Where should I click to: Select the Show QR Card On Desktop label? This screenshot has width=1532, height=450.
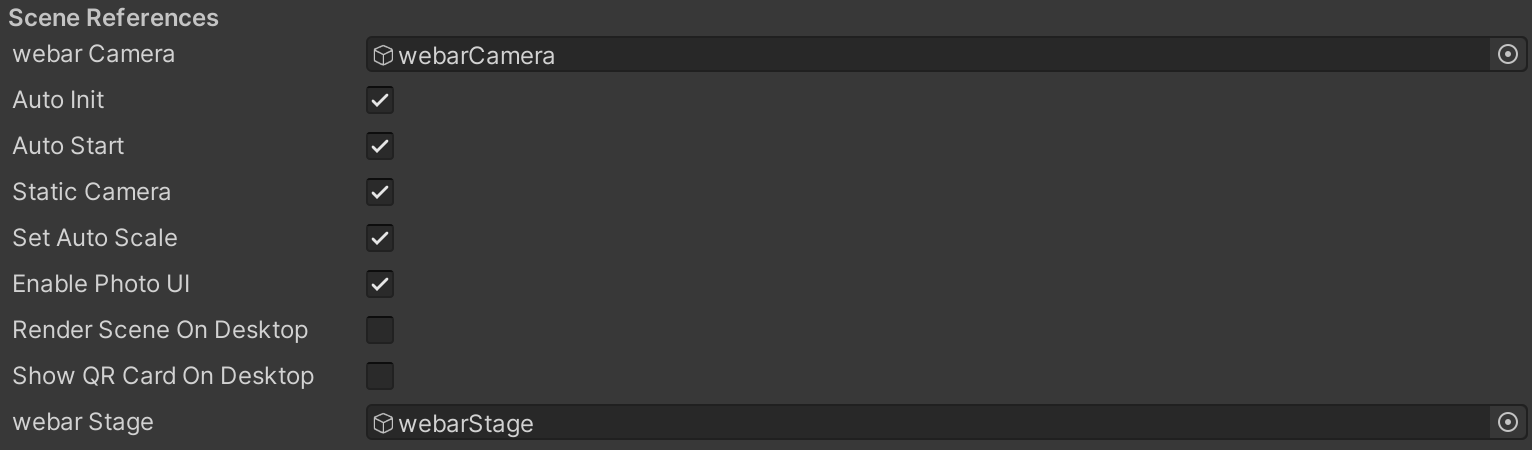[x=163, y=376]
